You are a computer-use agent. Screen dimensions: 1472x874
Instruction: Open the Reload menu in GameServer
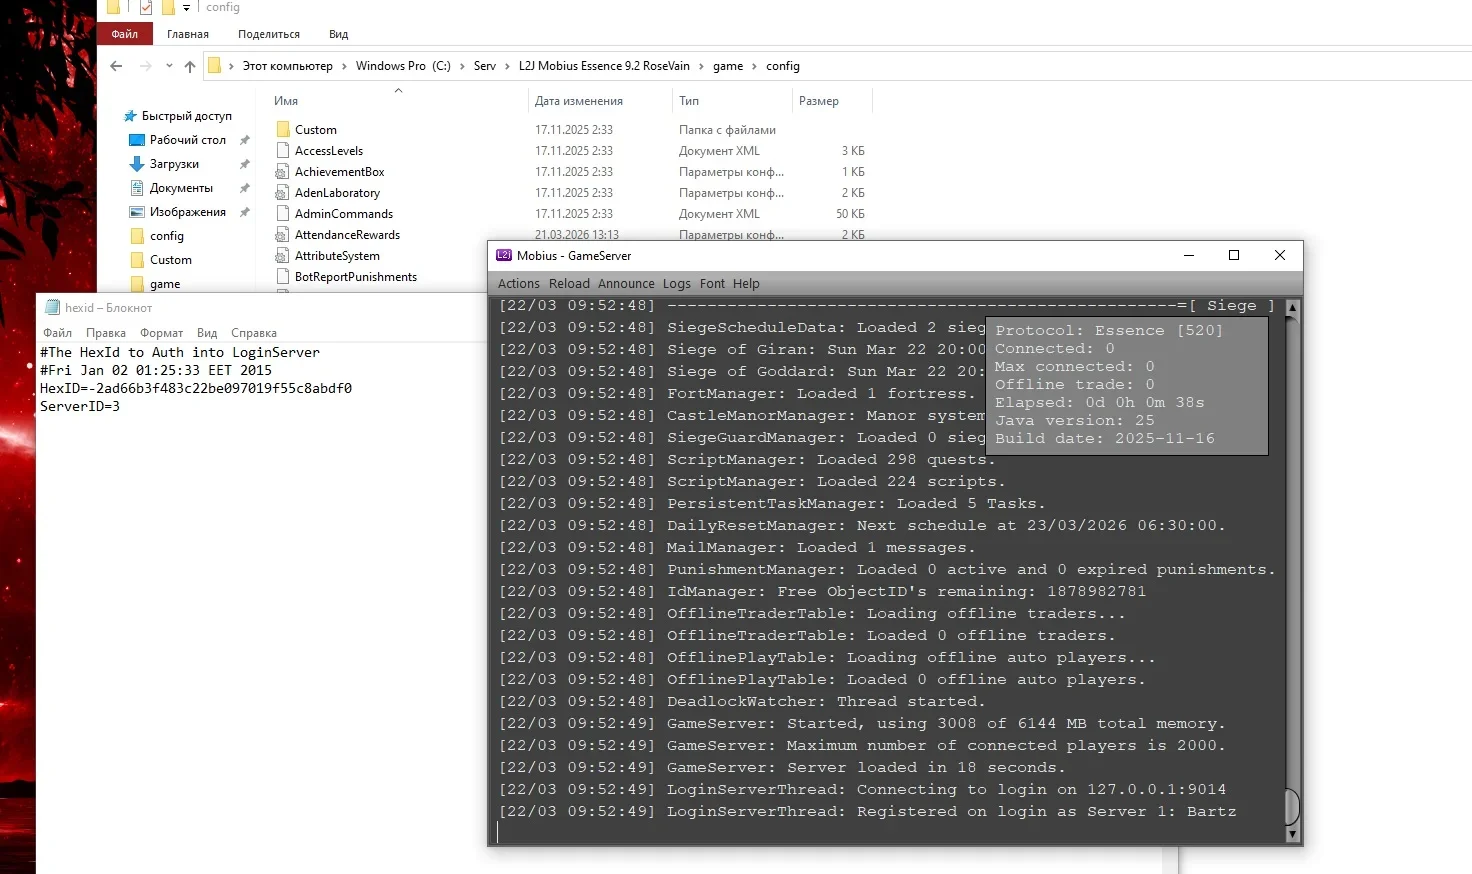569,284
